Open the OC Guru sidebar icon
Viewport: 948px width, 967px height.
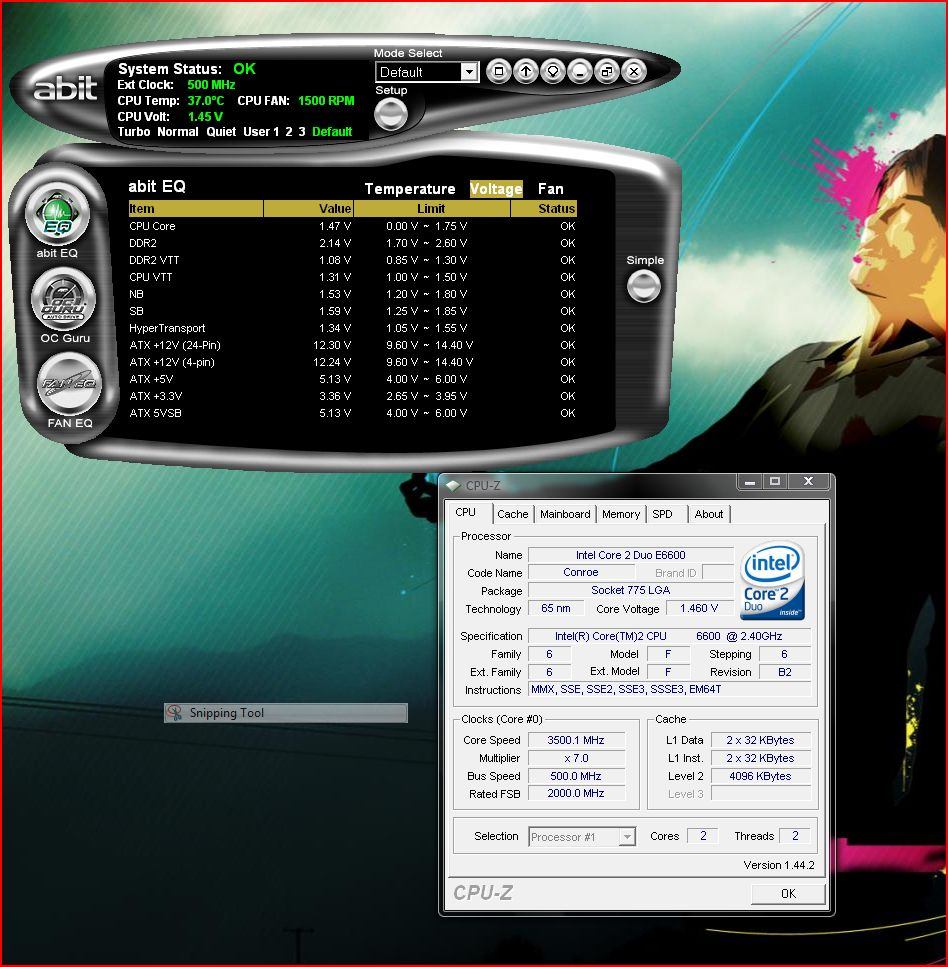[64, 300]
